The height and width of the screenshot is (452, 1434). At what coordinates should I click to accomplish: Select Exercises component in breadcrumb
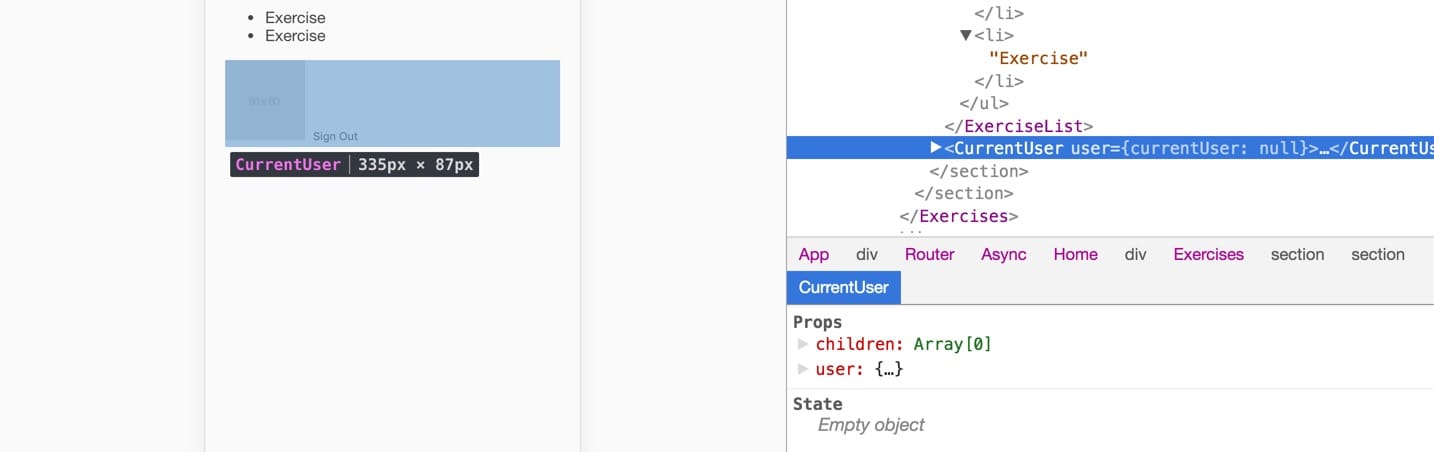coord(1209,254)
